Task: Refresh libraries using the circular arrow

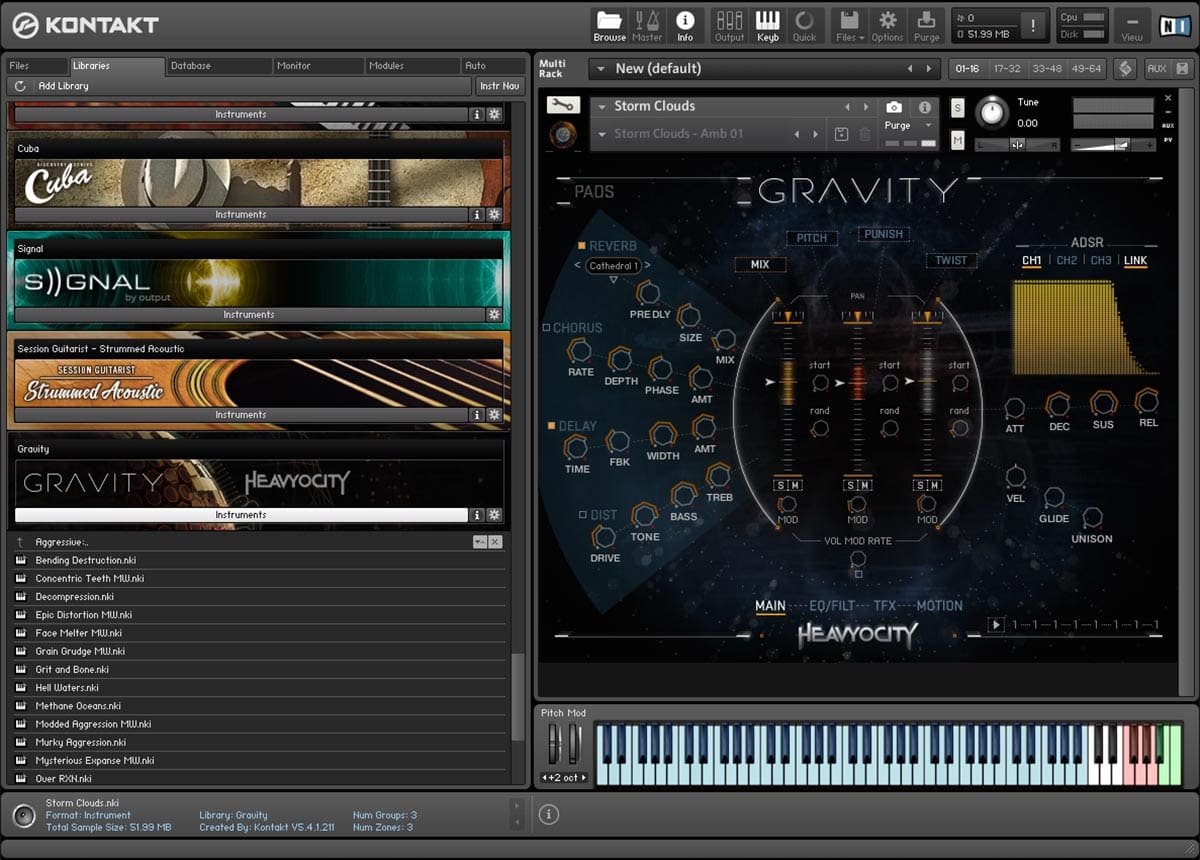Action: pyautogui.click(x=20, y=86)
